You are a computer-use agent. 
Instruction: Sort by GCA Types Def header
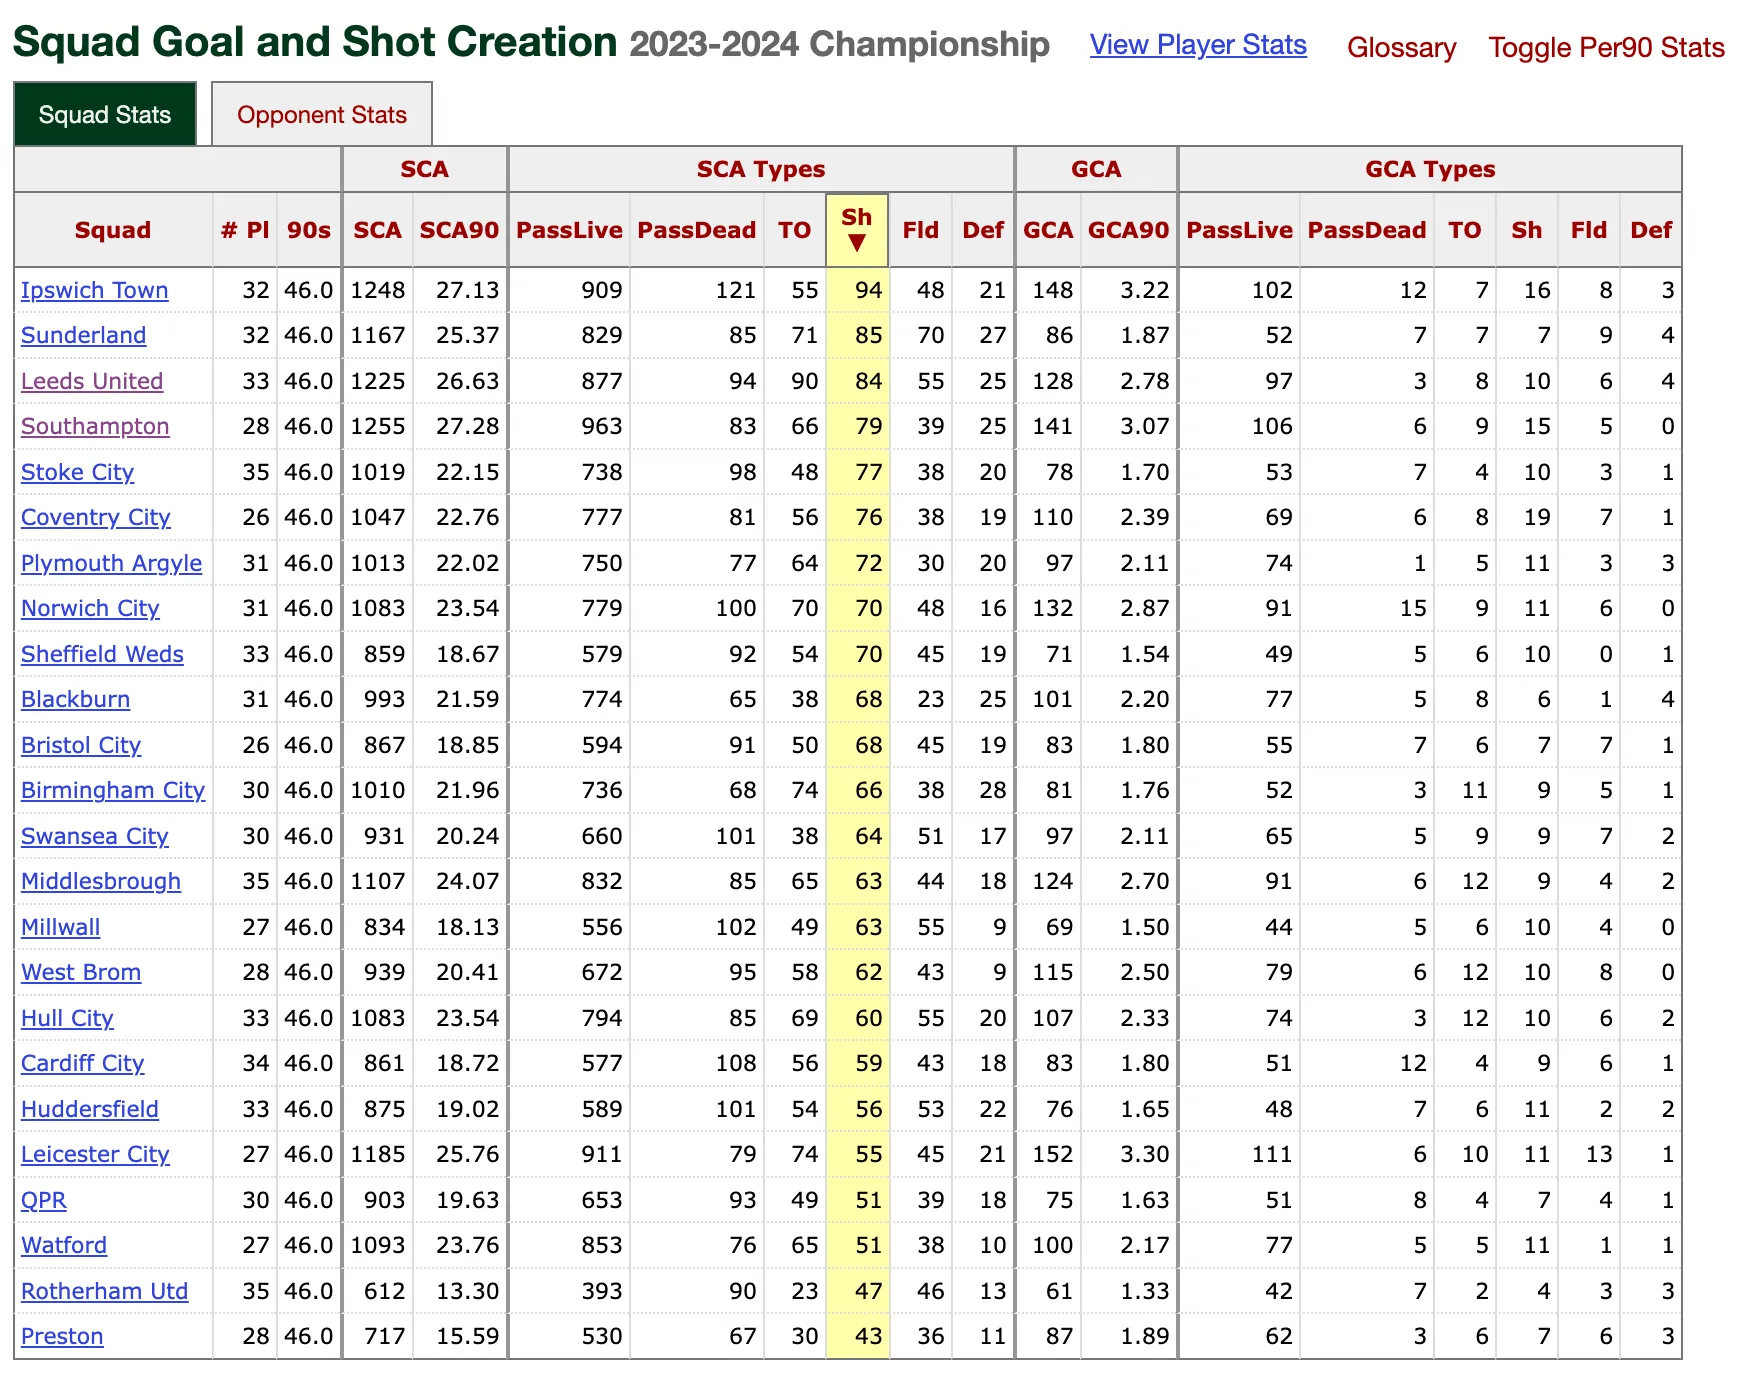point(1651,230)
